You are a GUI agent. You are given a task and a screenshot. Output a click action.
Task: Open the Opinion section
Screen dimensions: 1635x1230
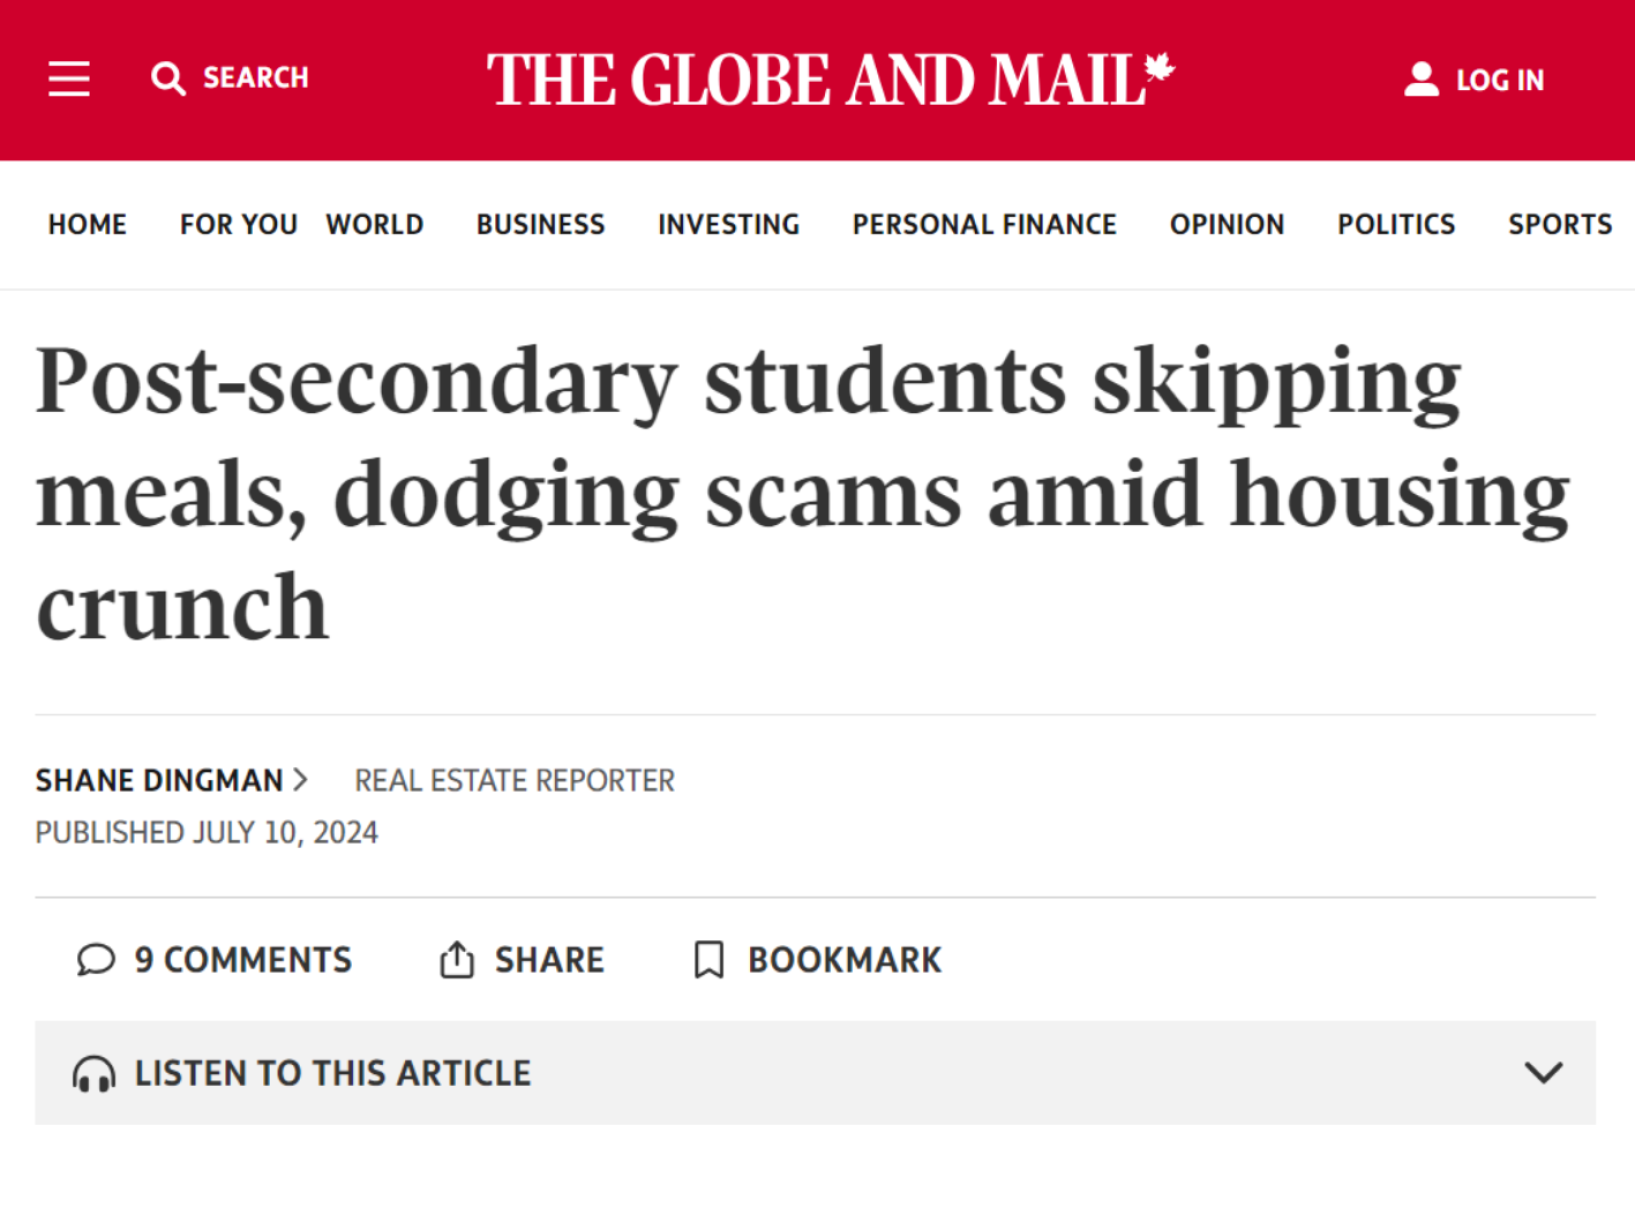(1227, 225)
